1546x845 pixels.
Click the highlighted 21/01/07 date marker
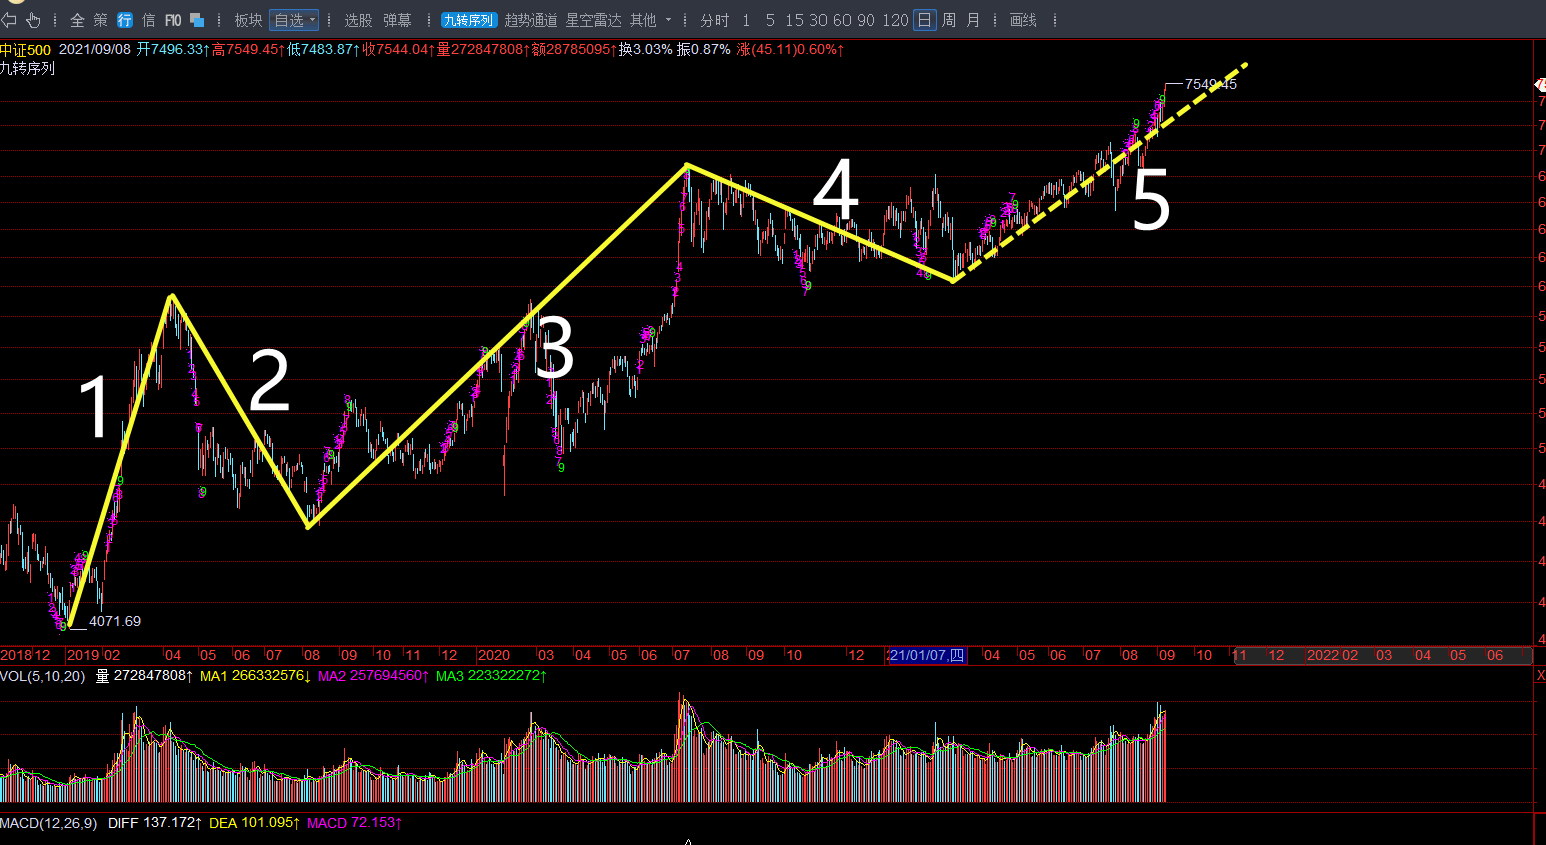coord(926,655)
